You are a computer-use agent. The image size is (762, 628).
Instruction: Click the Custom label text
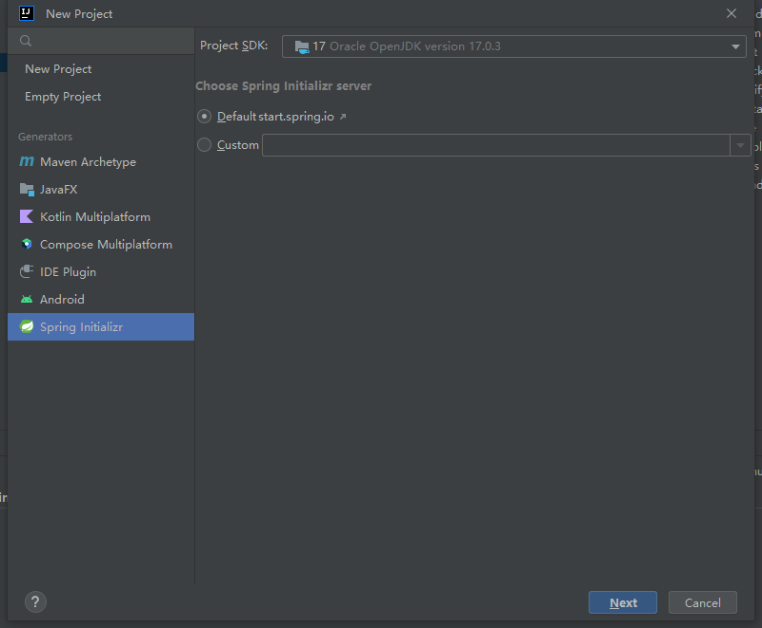tap(238, 145)
